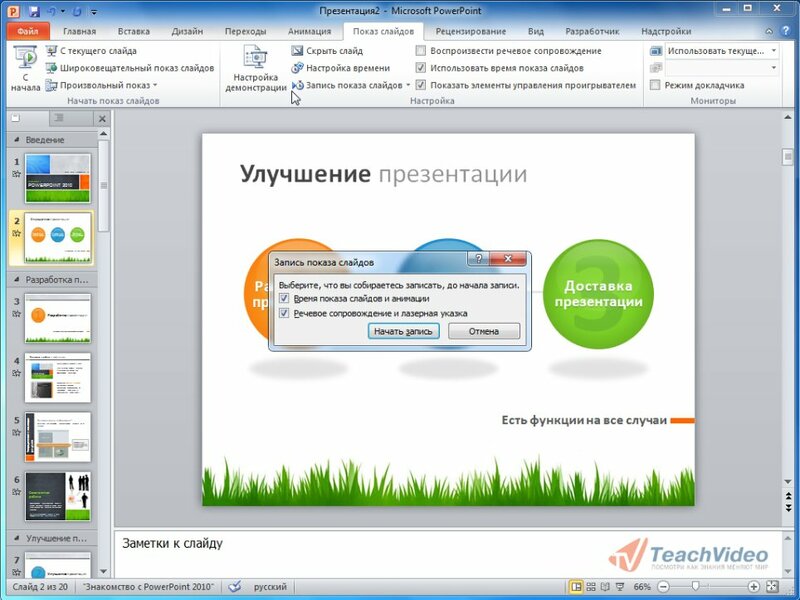Uncheck Время показа слайдов и анимации
The image size is (800, 600).
point(284,298)
